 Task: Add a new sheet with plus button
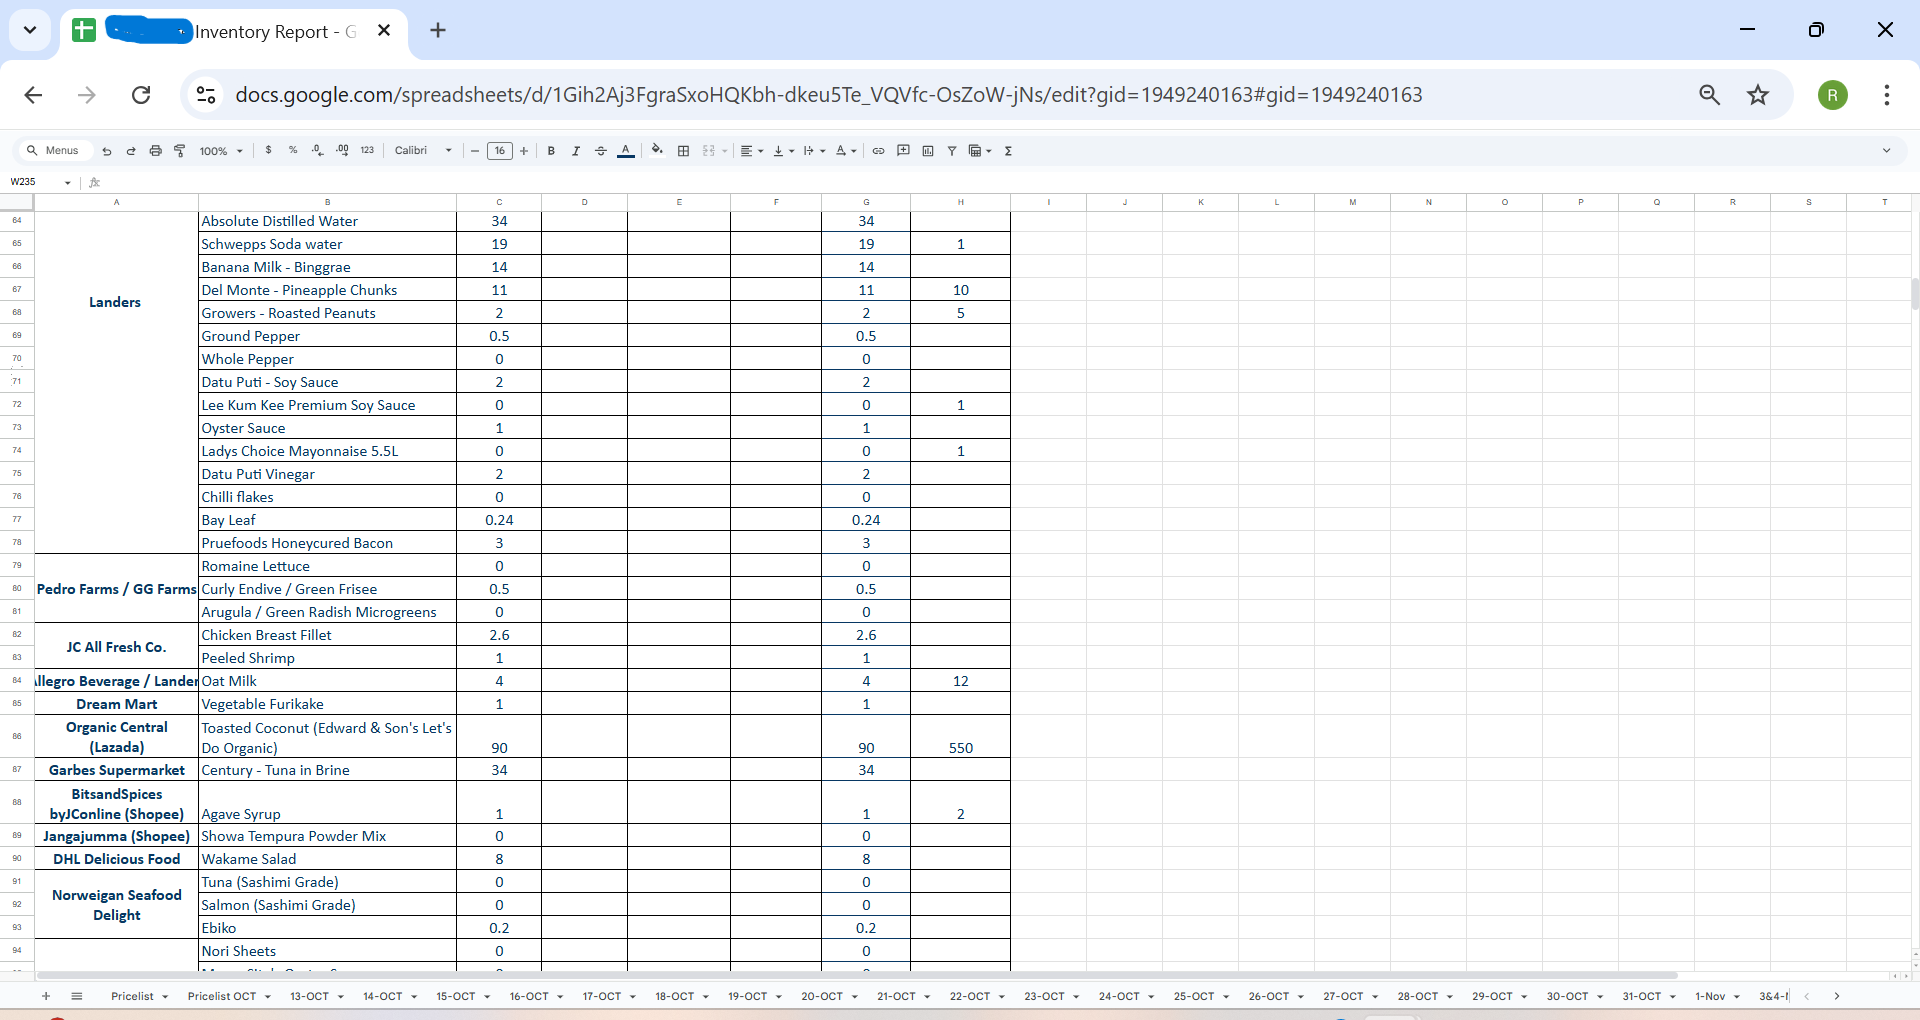[46, 996]
